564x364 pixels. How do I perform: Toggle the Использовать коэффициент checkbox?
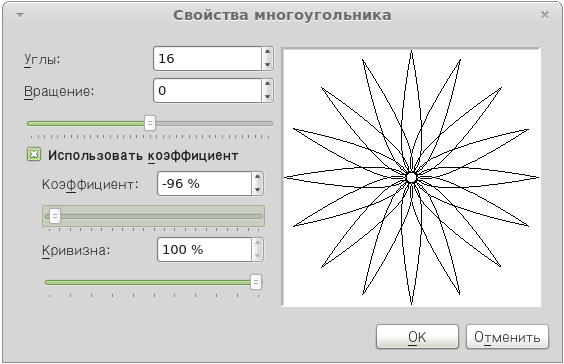[34, 155]
